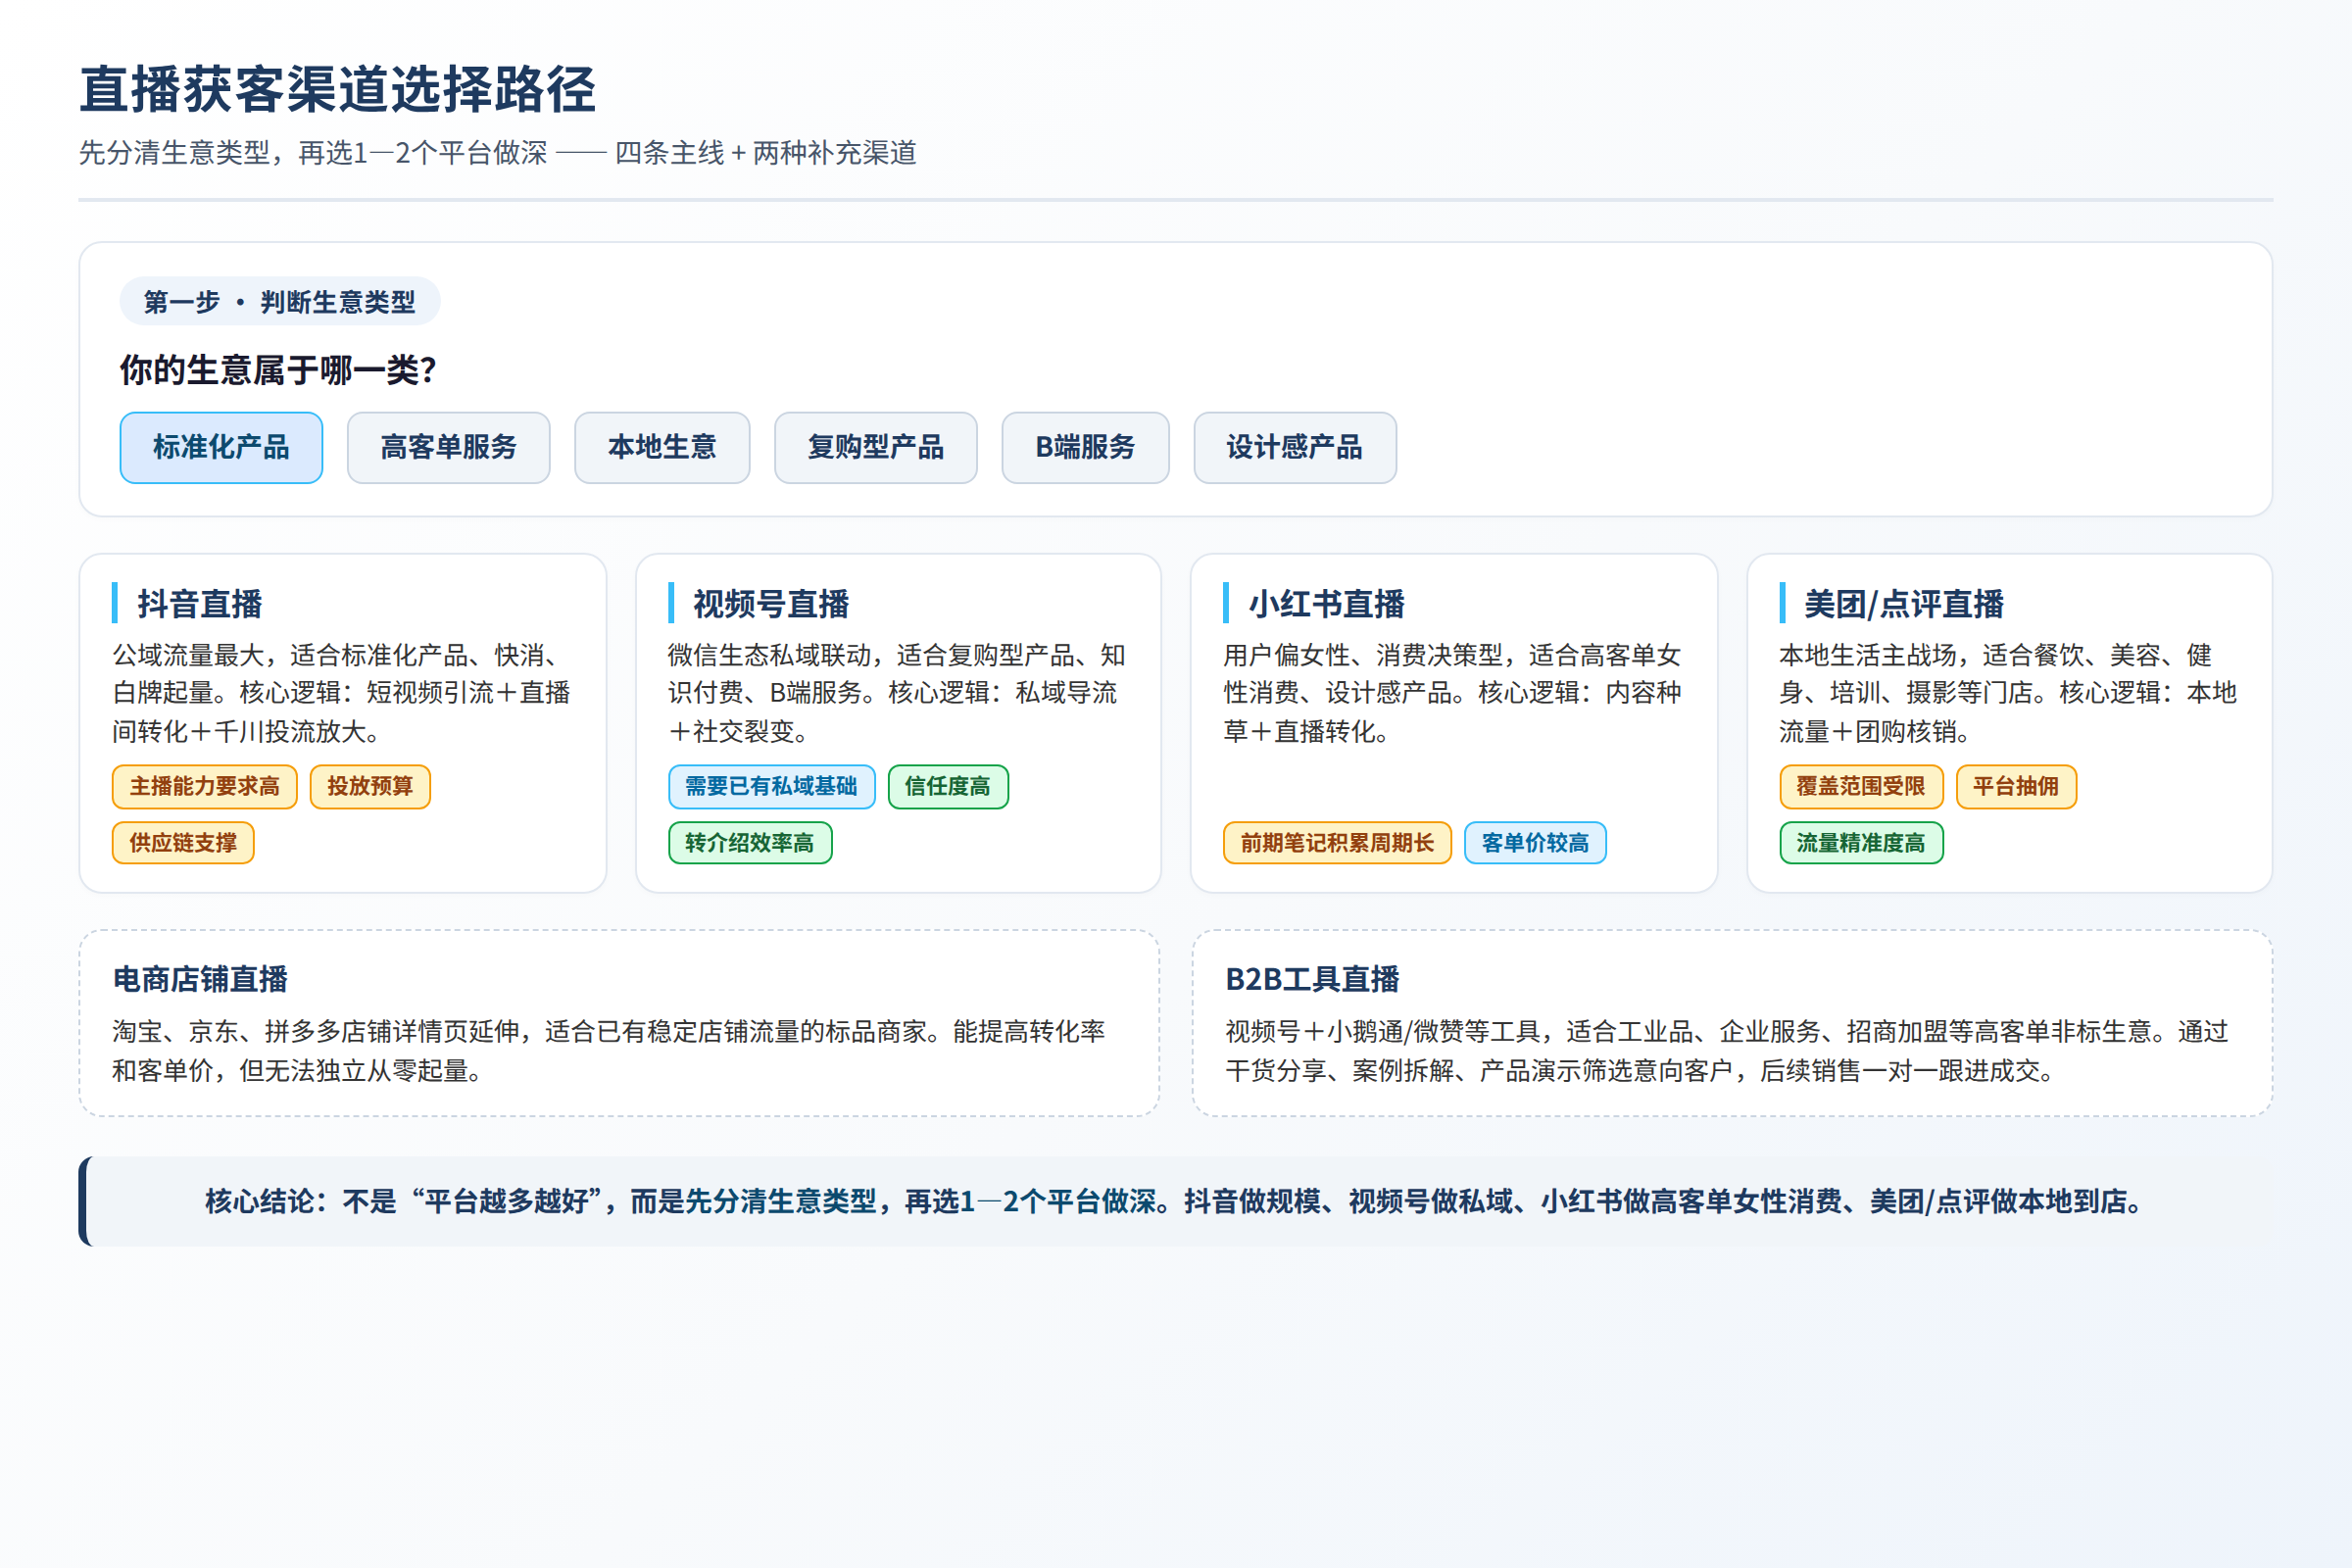Click the 前期笔记积累周期长 tag
This screenshot has height=1568, width=2352.
pyautogui.click(x=1337, y=843)
